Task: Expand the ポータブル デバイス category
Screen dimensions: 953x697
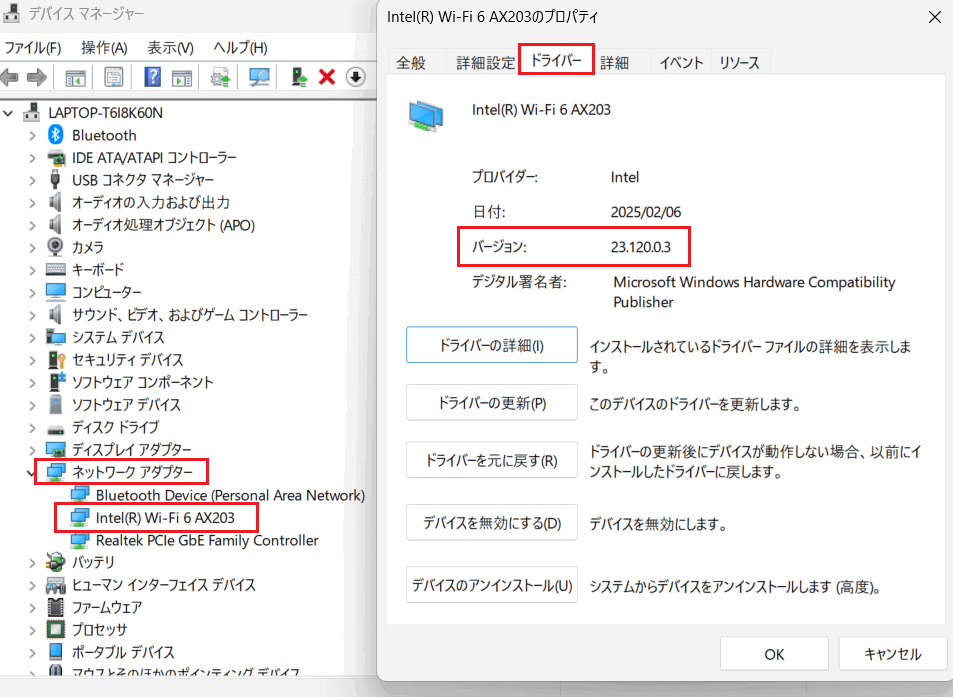Action: [33, 653]
